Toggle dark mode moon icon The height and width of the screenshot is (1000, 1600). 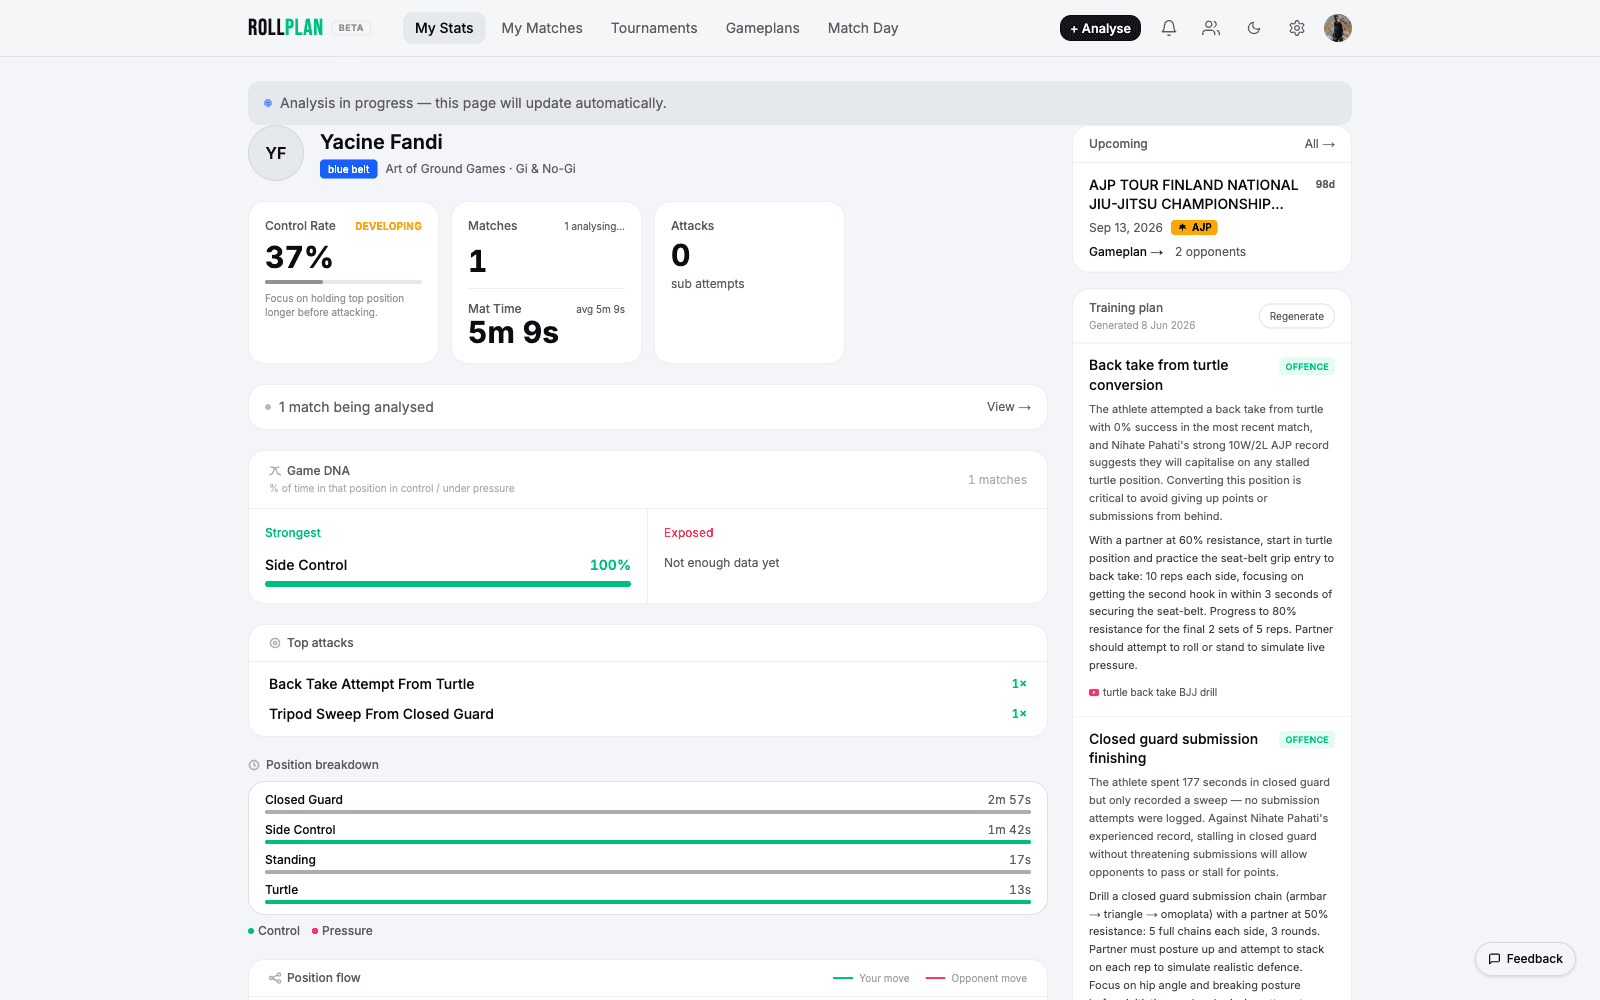tap(1254, 28)
